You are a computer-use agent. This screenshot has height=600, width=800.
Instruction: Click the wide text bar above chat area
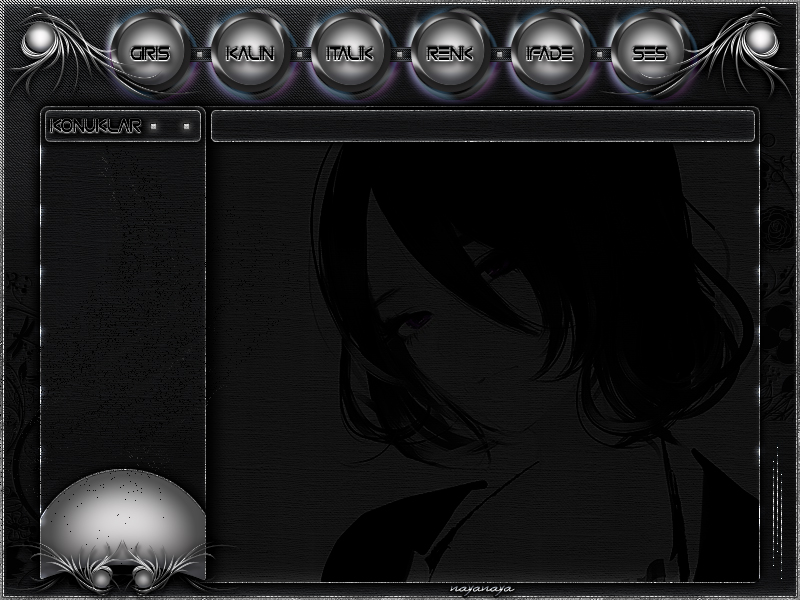482,126
